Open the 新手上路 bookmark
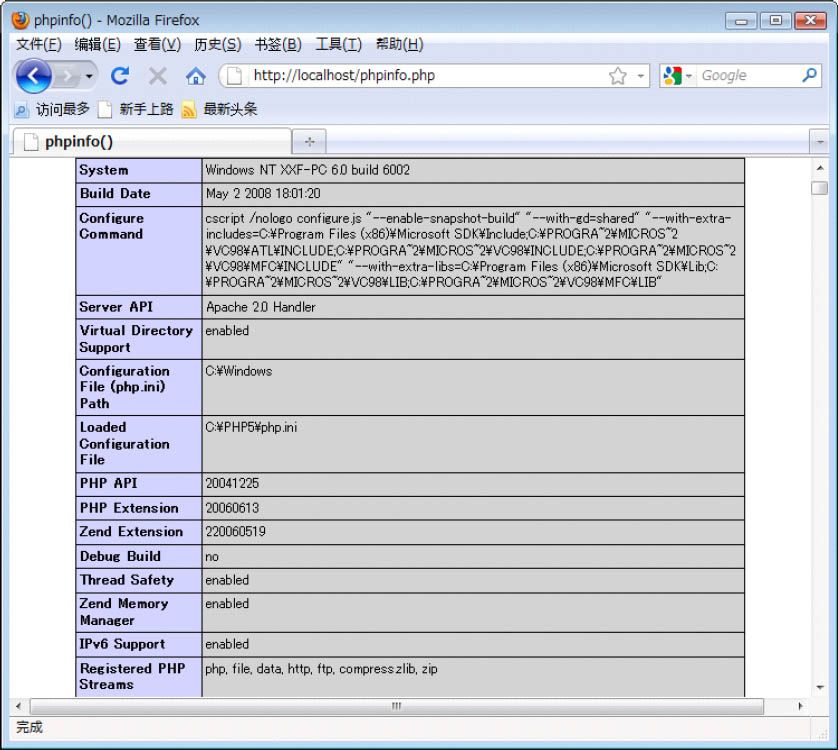 136,110
